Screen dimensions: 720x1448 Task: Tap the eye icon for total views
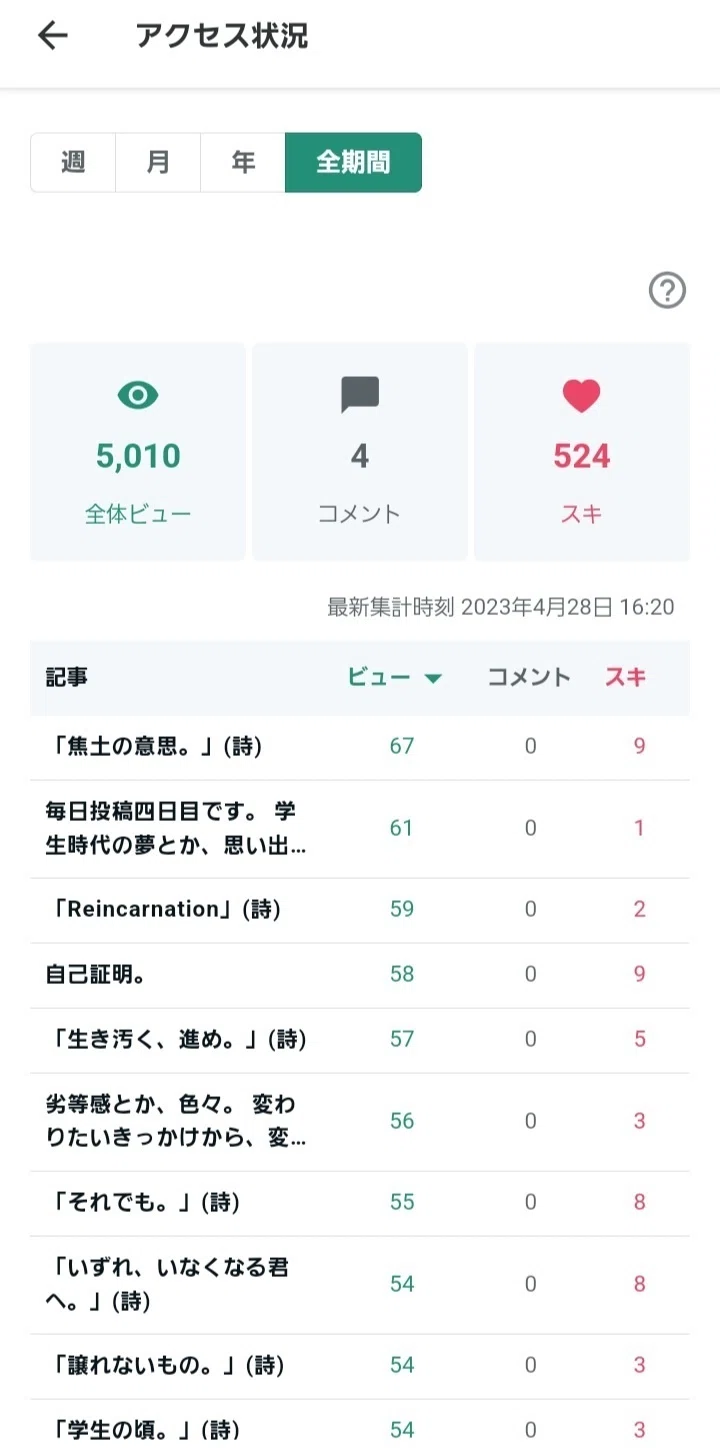(x=138, y=396)
